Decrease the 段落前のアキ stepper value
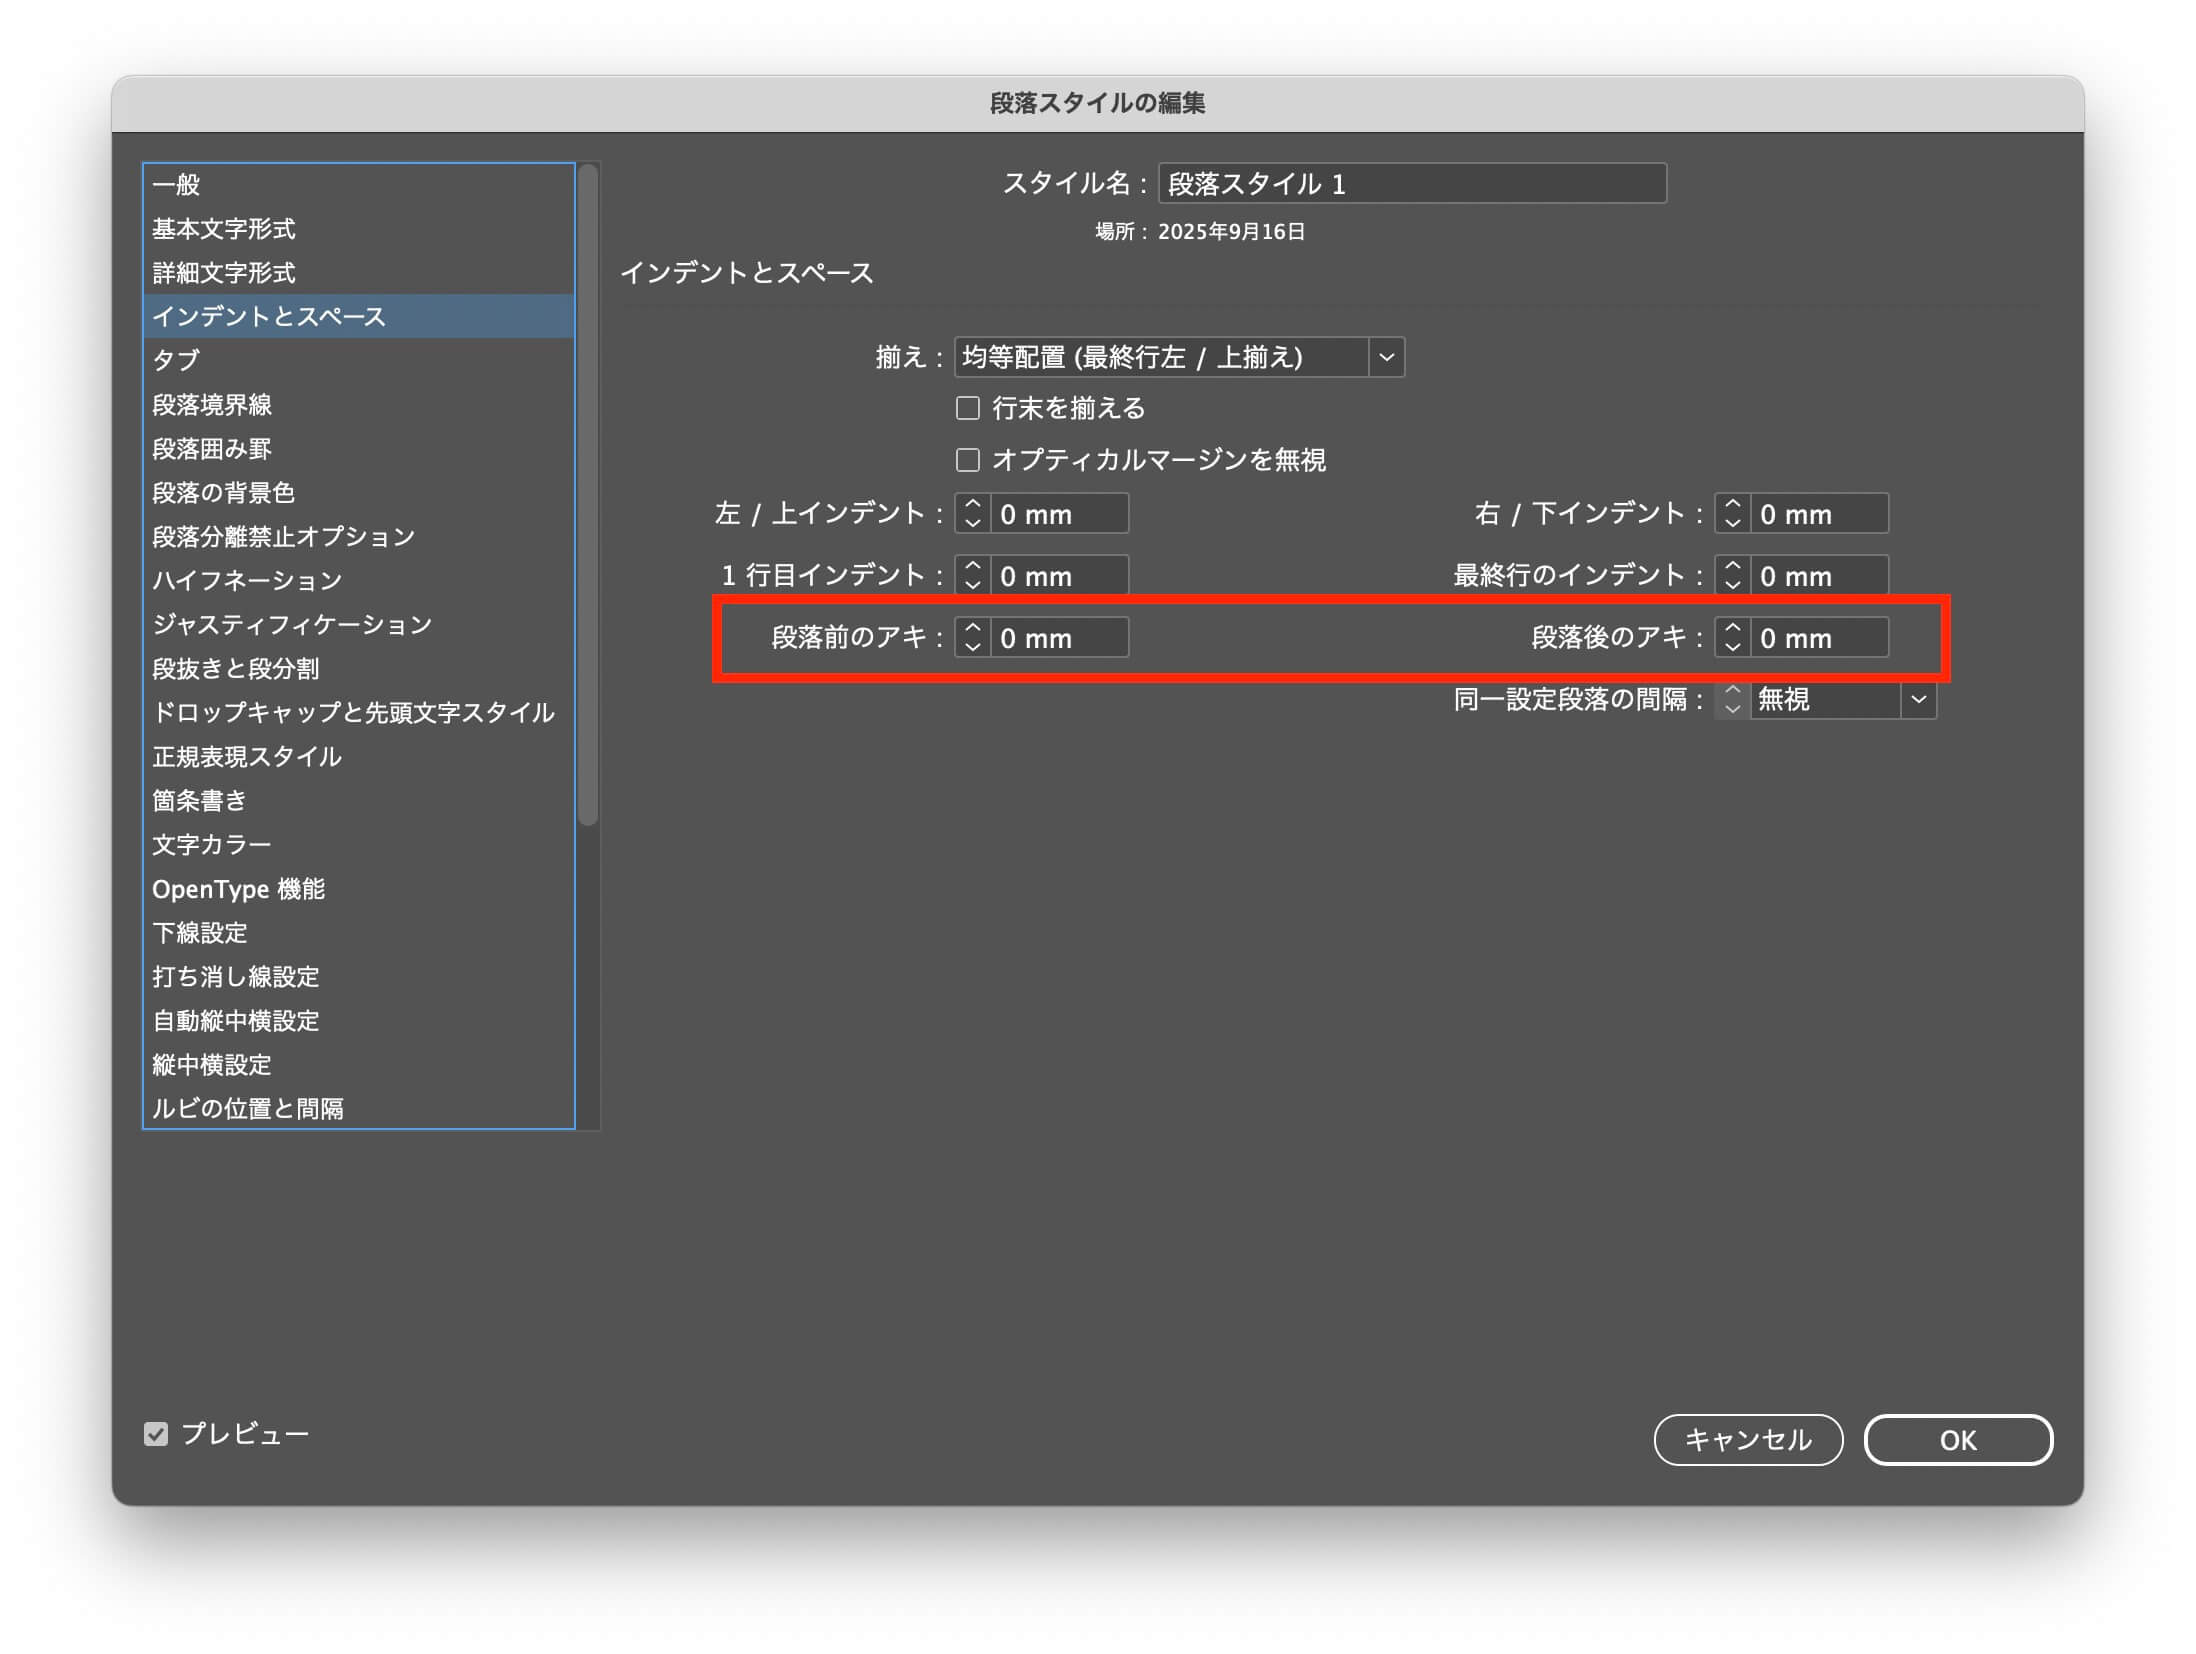 (x=972, y=647)
